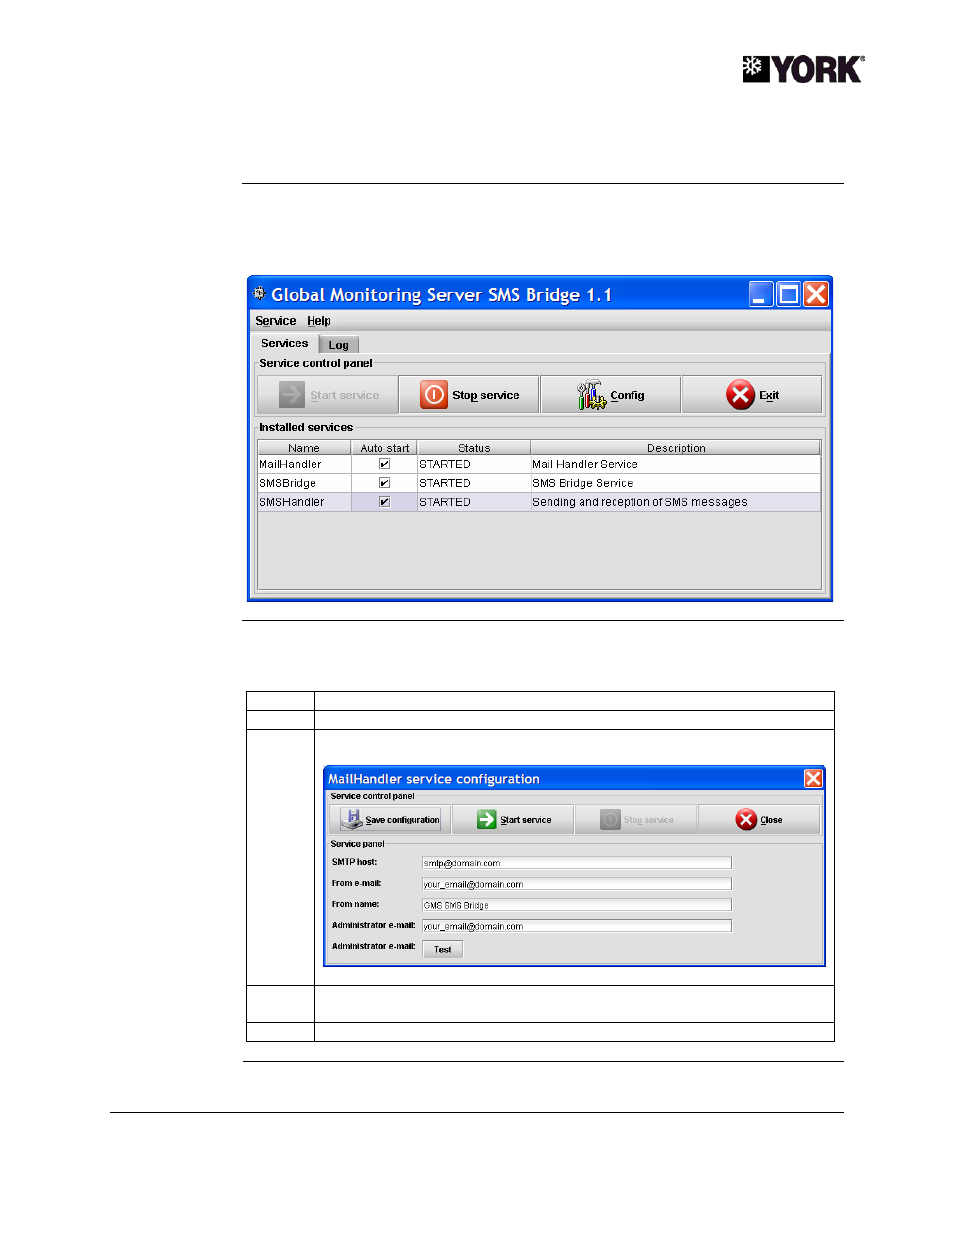Maximize the SMS Bridge window
This screenshot has height=1235, width=954.
coord(789,294)
